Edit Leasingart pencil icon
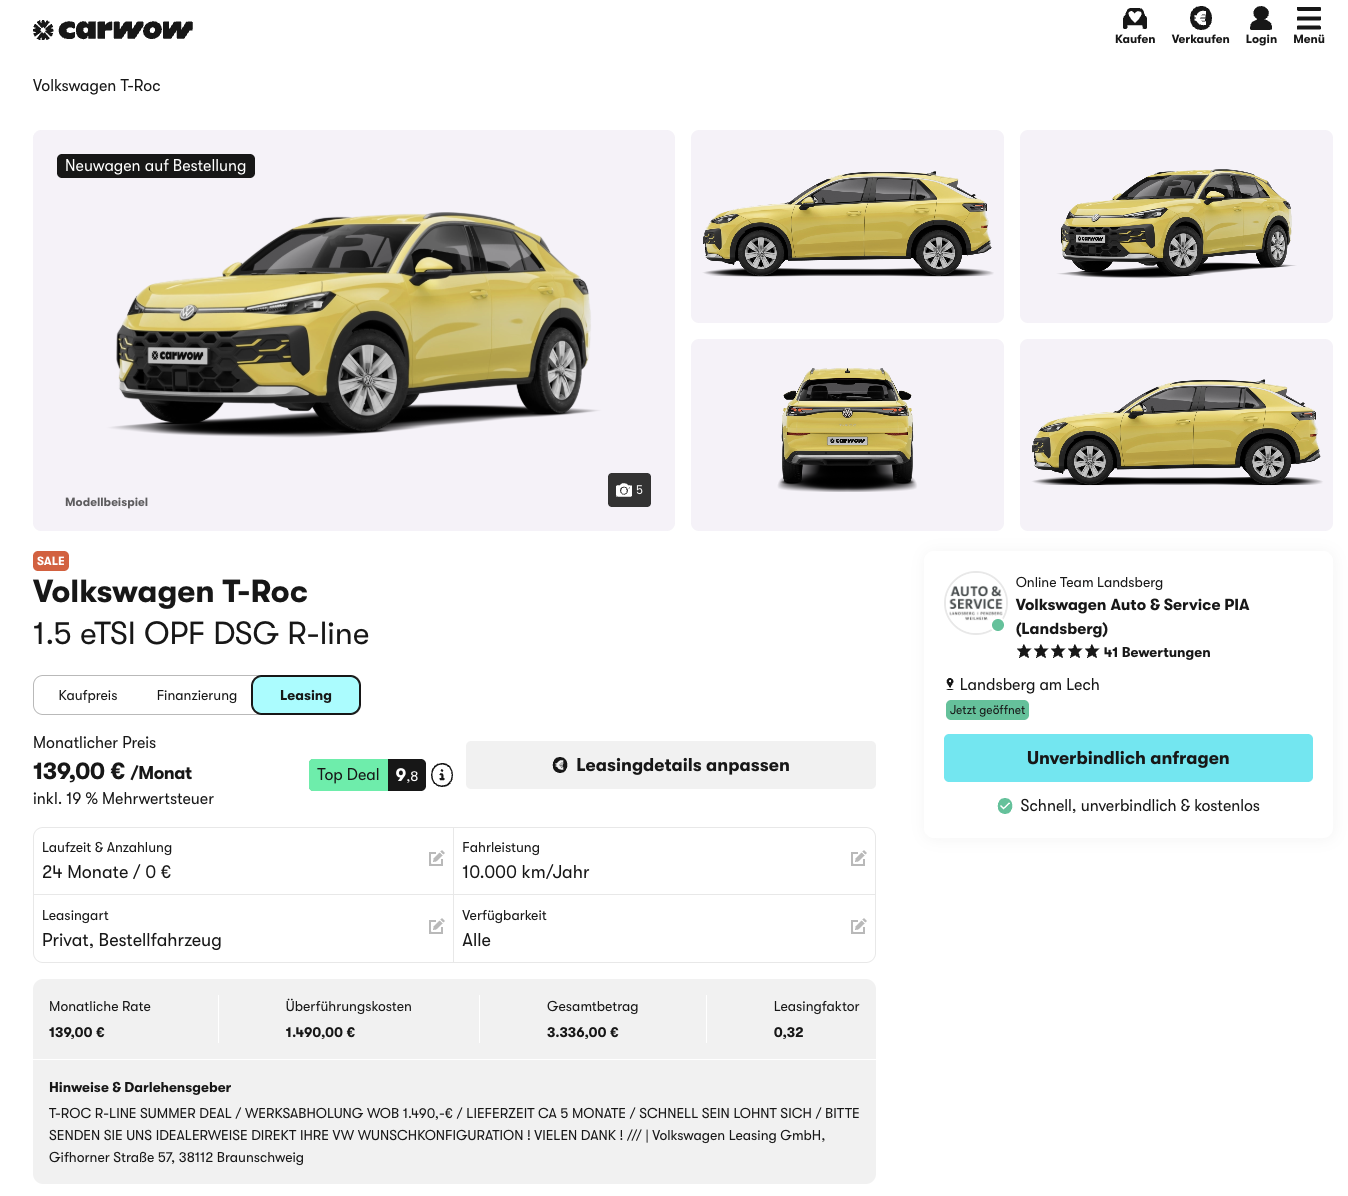Viewport: 1348px width, 1196px height. (x=437, y=927)
